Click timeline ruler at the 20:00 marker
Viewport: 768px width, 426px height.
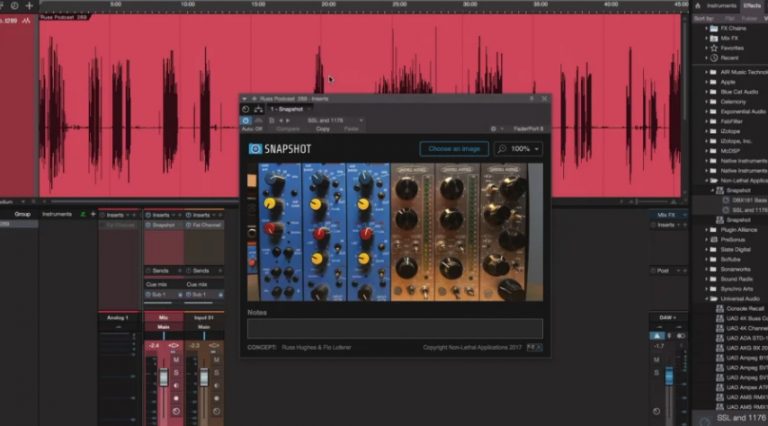[x=329, y=4]
